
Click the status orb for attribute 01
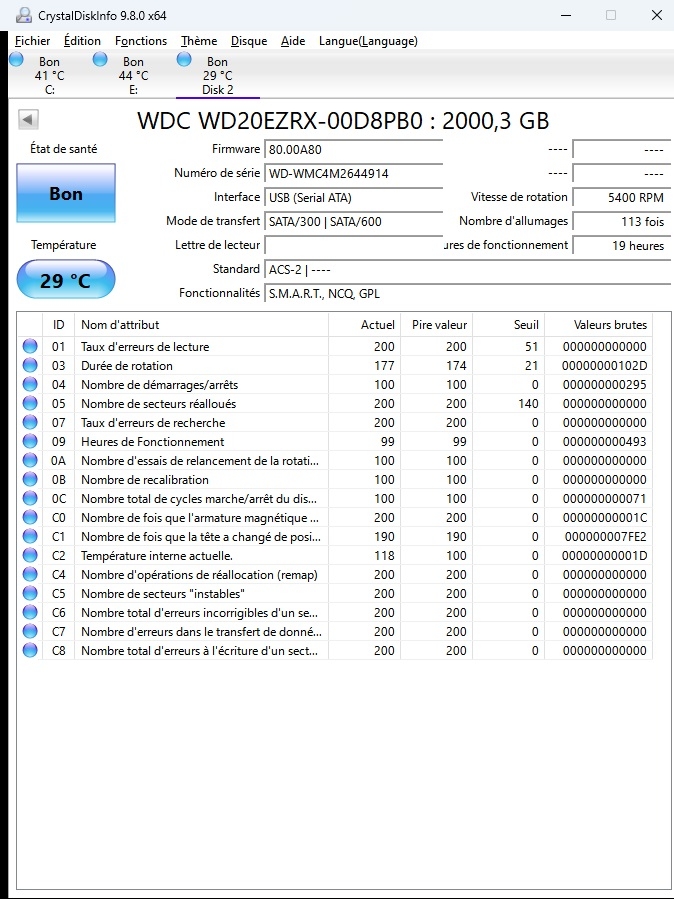pyautogui.click(x=30, y=346)
